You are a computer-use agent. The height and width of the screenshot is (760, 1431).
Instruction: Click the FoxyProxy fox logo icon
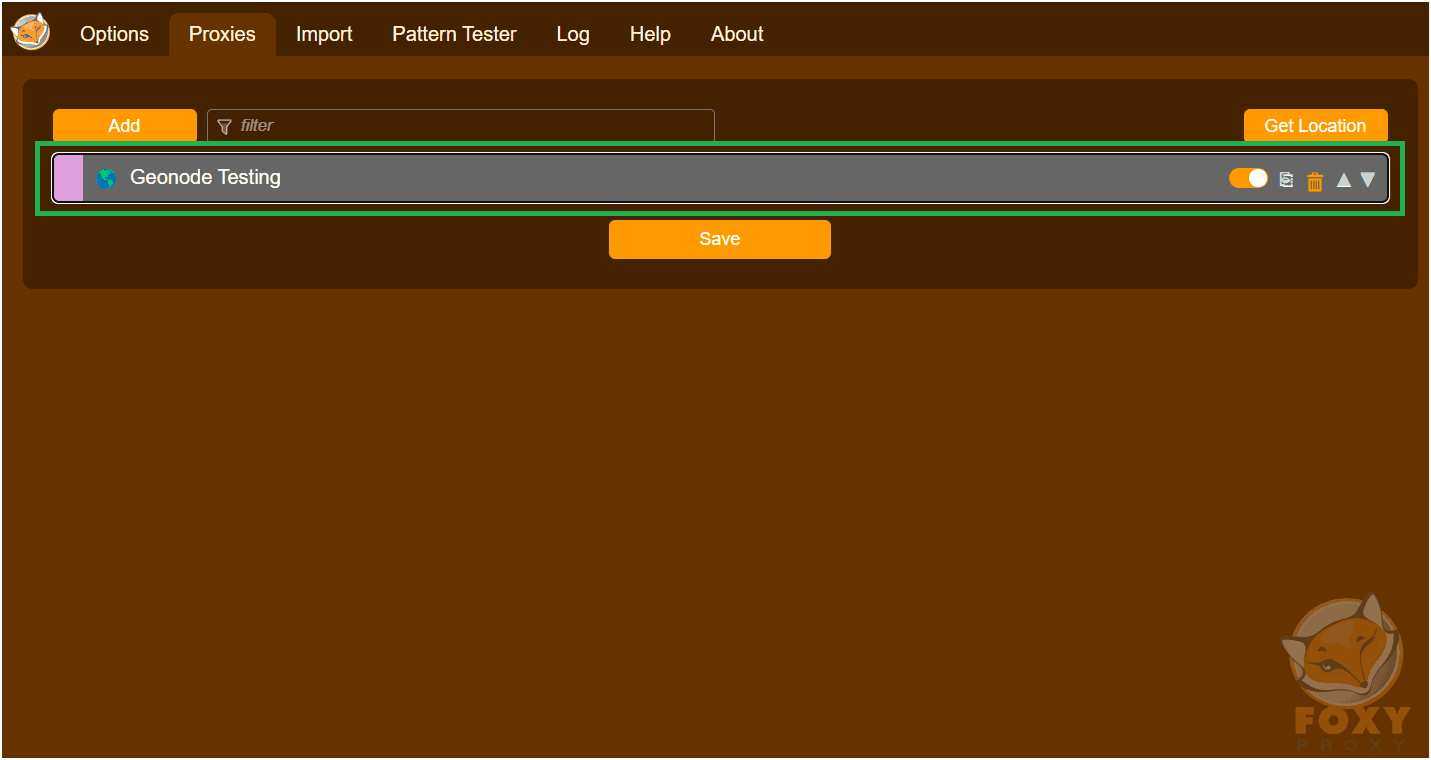click(30, 32)
